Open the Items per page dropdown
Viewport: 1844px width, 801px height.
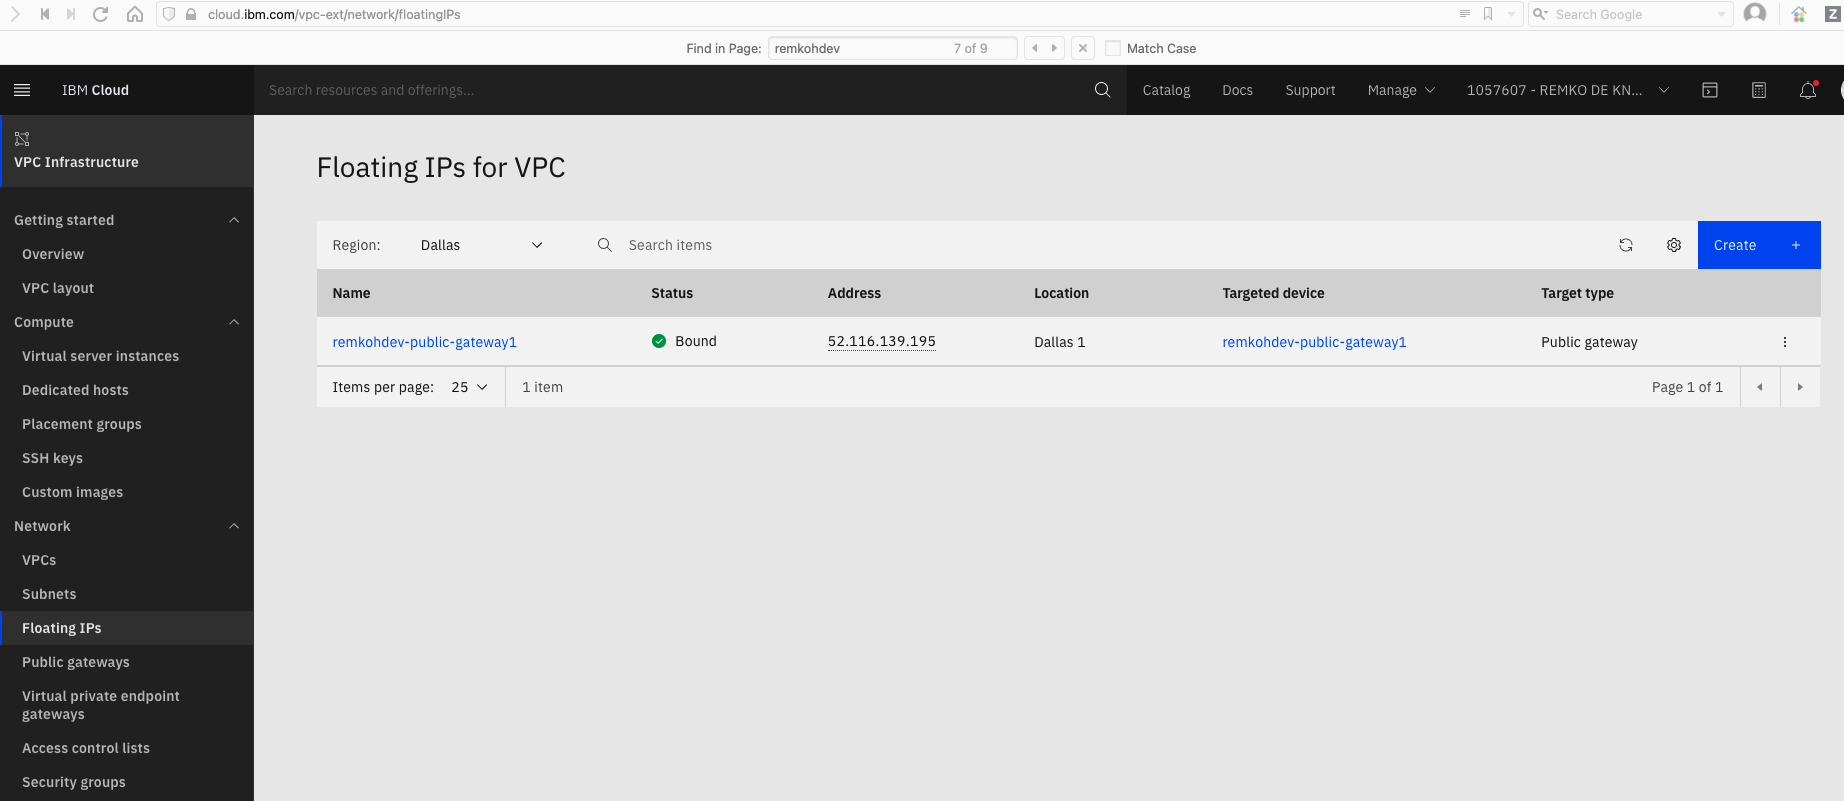[469, 387]
